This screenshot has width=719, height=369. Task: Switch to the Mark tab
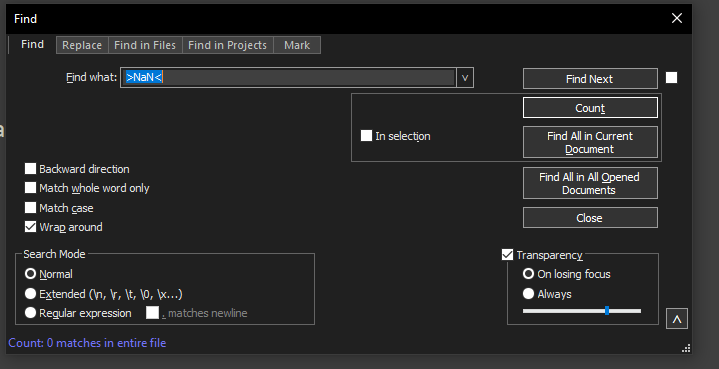pos(297,45)
